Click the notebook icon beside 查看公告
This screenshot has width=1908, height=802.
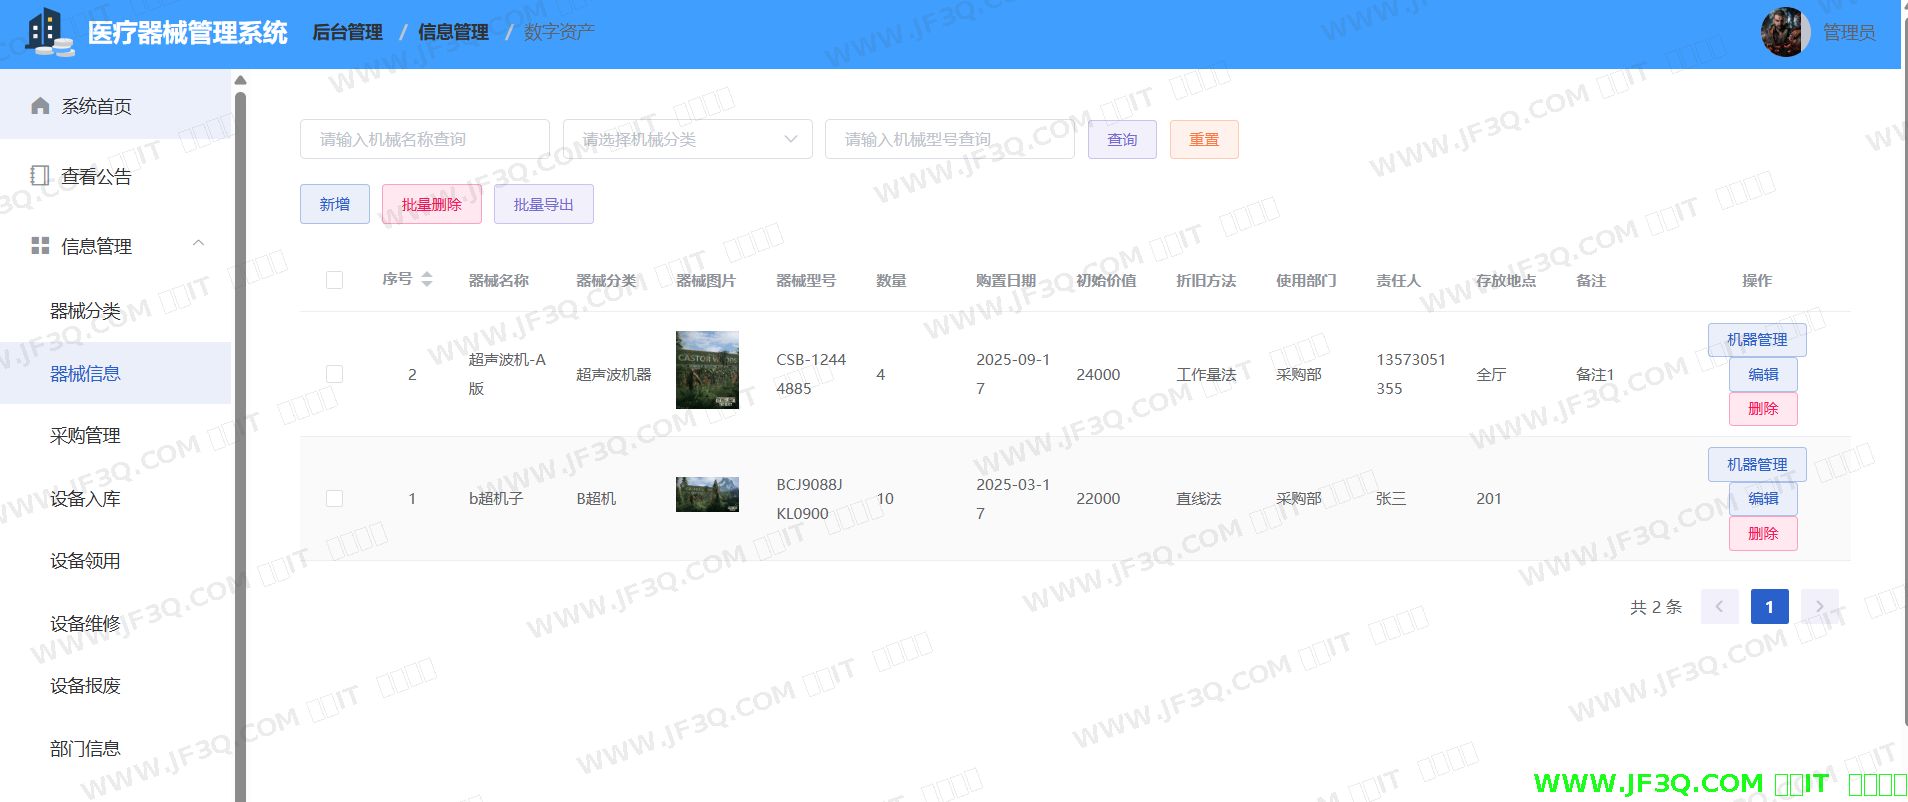click(x=40, y=176)
